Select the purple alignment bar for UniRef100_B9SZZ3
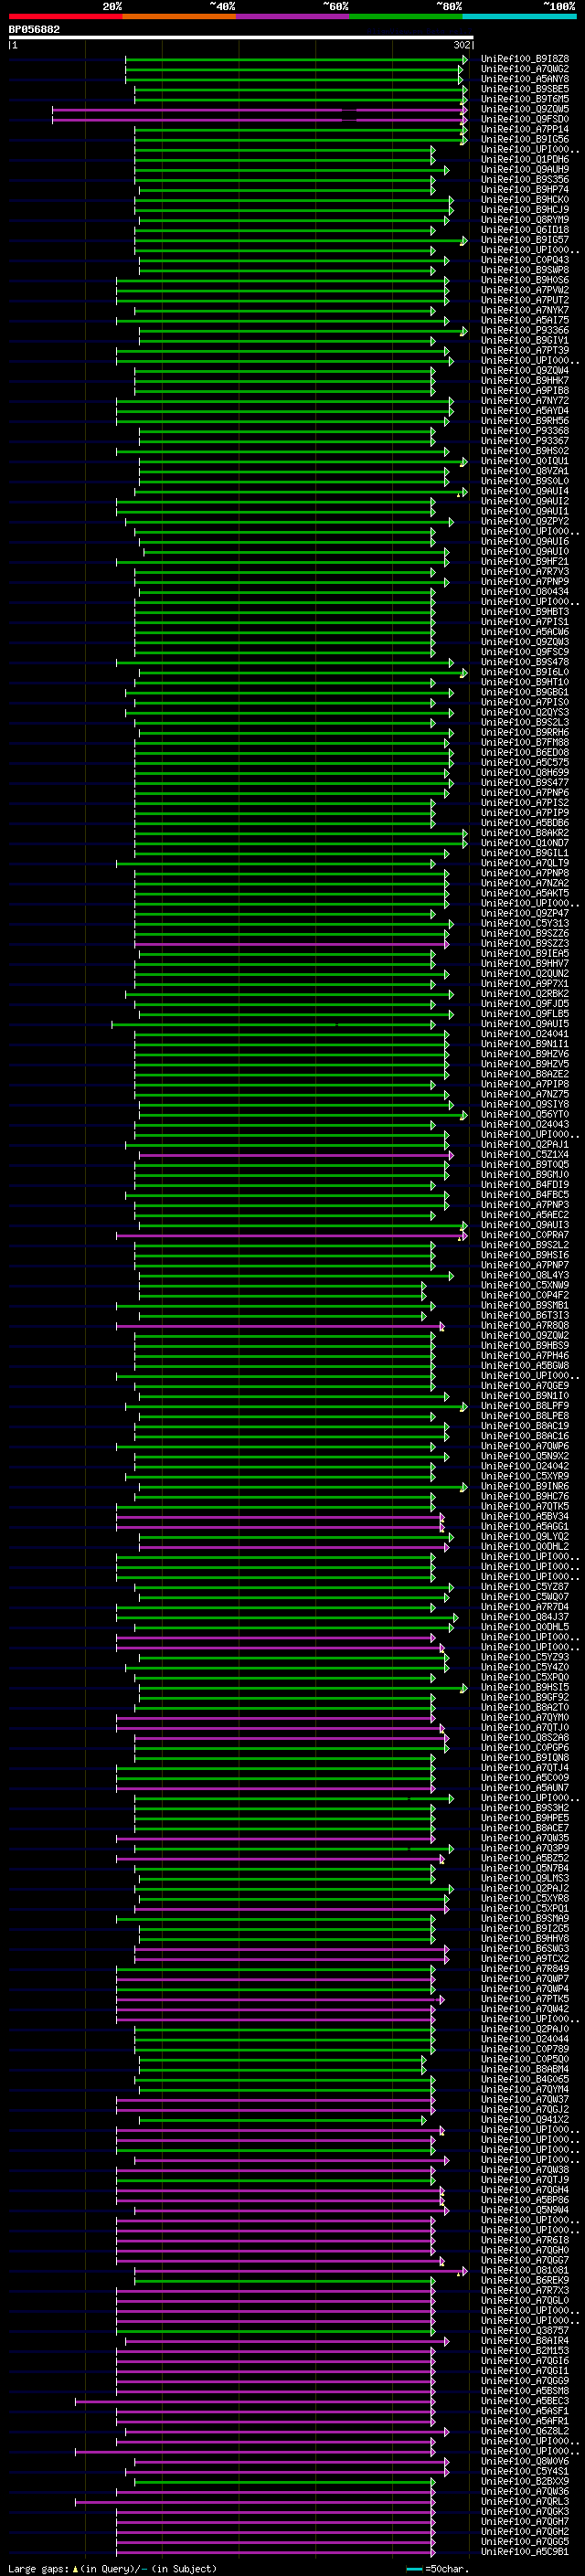 coord(292,944)
